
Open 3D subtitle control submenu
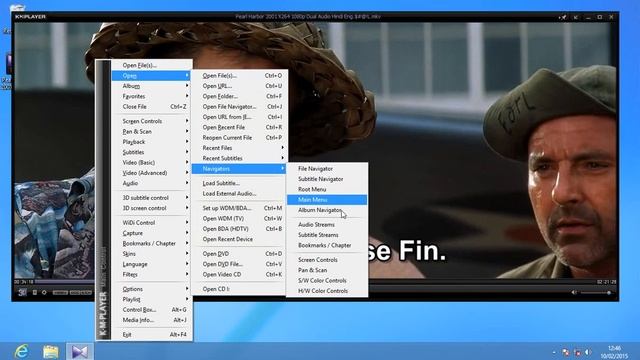click(152, 198)
